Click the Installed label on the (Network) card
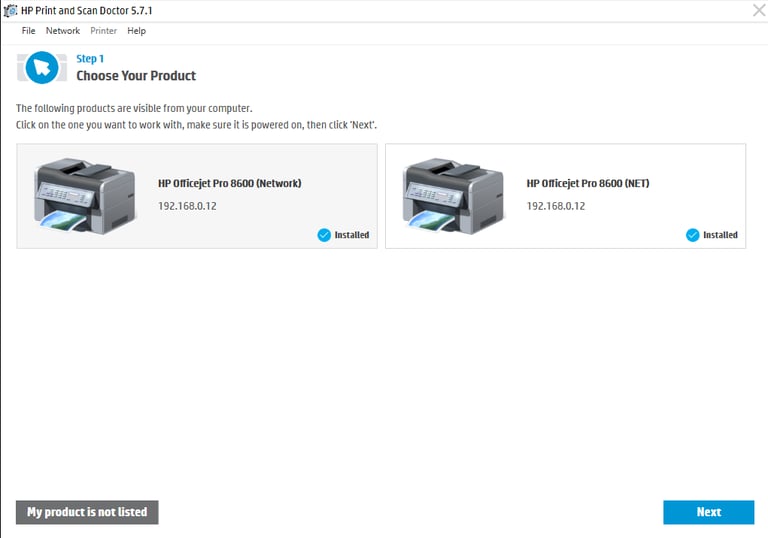 pyautogui.click(x=352, y=235)
